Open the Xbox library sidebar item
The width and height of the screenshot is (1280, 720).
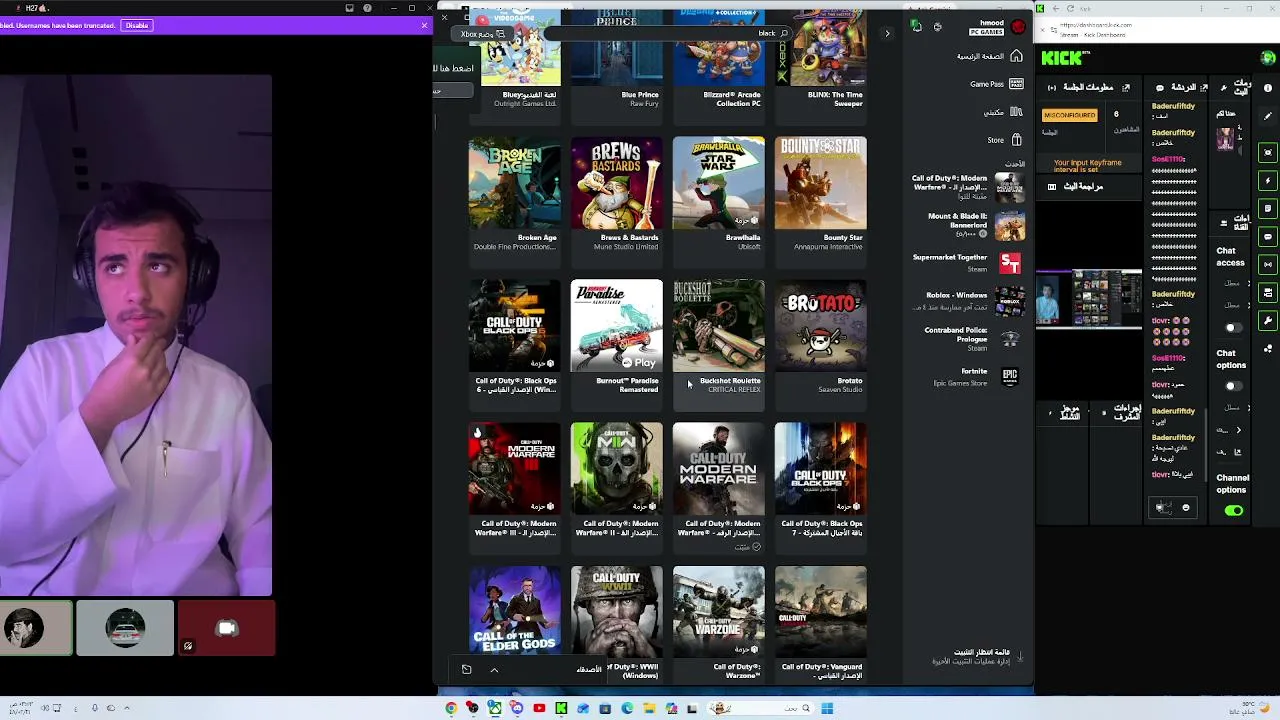point(1001,112)
